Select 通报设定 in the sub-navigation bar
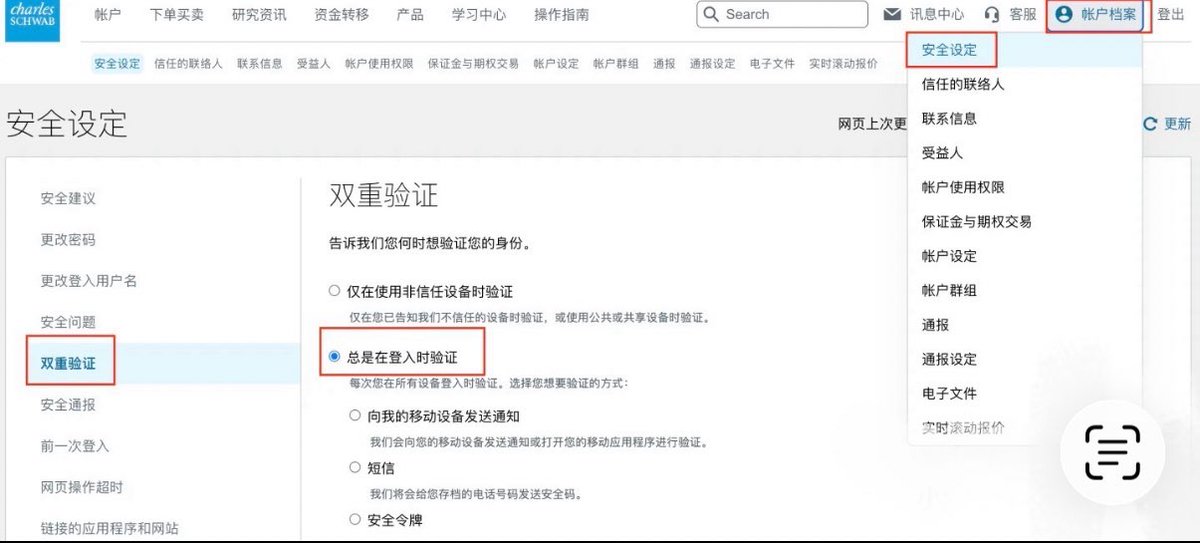 pos(712,63)
